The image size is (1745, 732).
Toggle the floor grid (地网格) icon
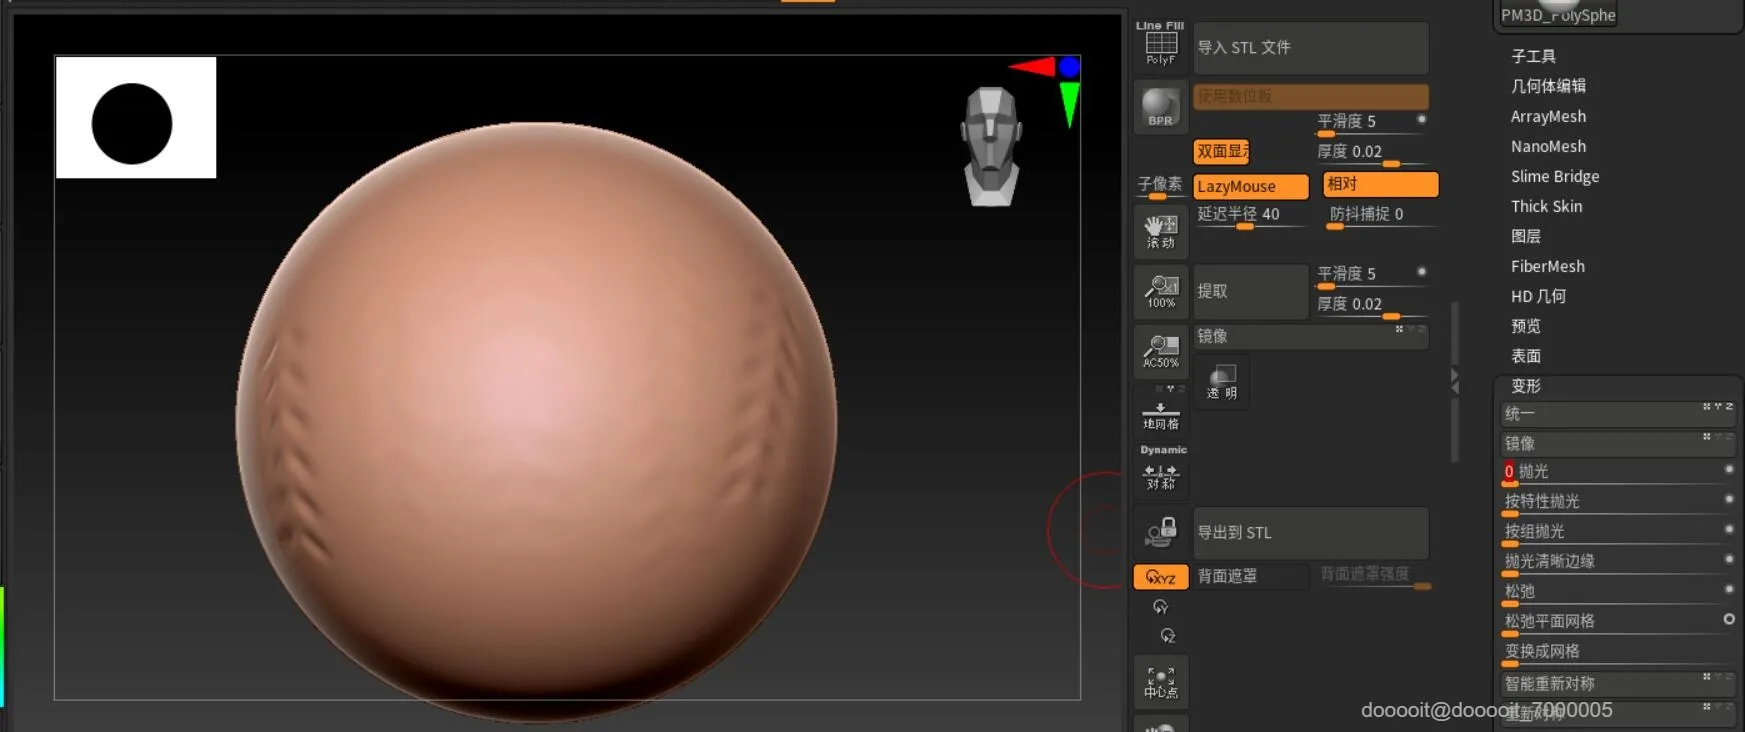(x=1160, y=415)
